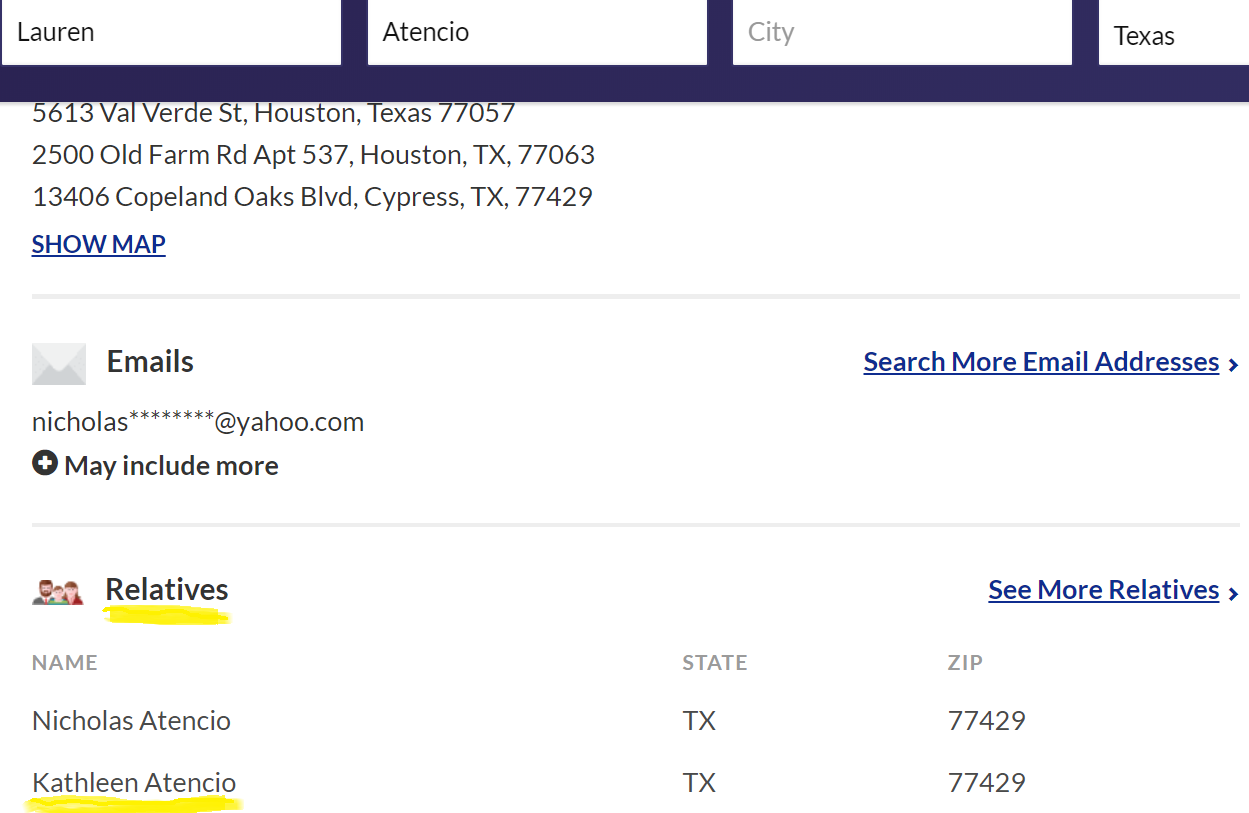Click the envelope icon beside Emails

59,364
